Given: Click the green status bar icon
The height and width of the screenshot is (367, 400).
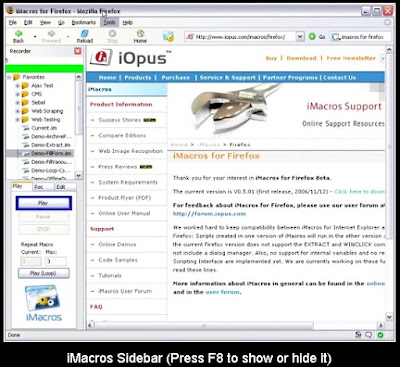Looking at the screenshot, I should 380,335.
